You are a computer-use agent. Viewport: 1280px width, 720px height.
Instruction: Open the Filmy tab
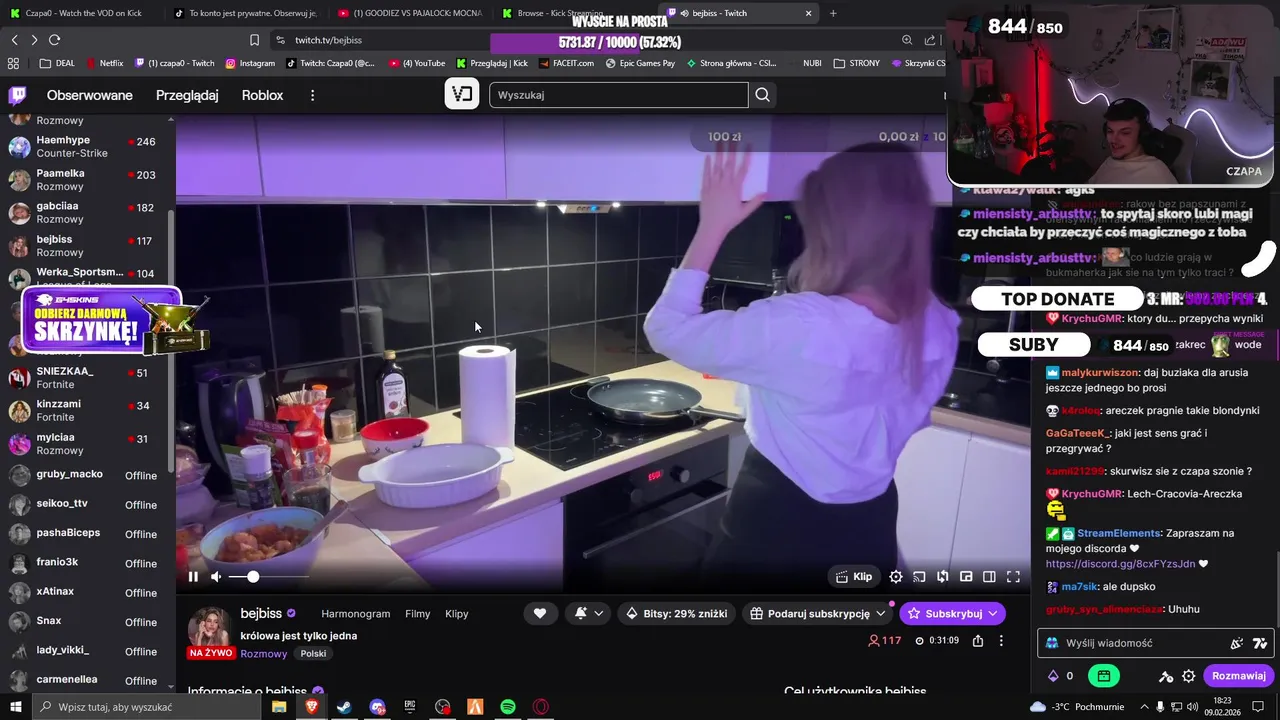click(417, 614)
